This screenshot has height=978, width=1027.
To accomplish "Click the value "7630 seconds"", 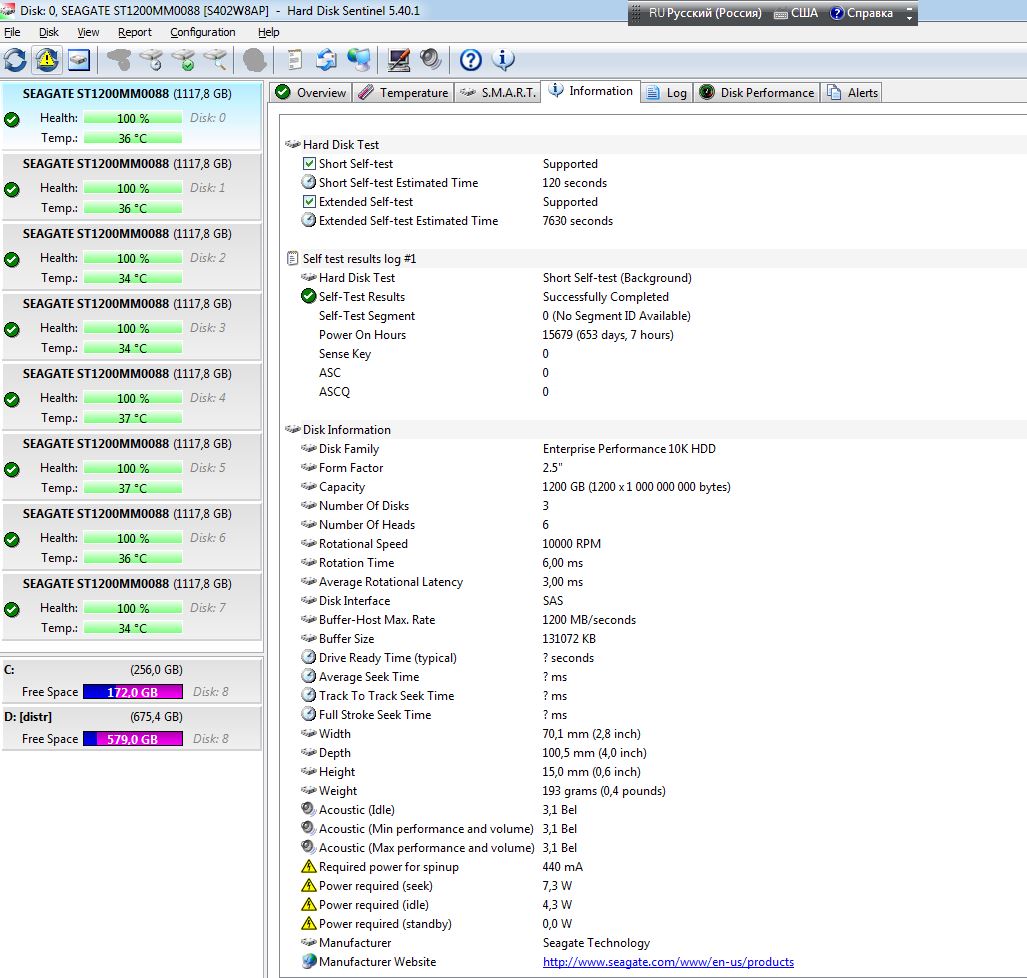I will (x=578, y=220).
